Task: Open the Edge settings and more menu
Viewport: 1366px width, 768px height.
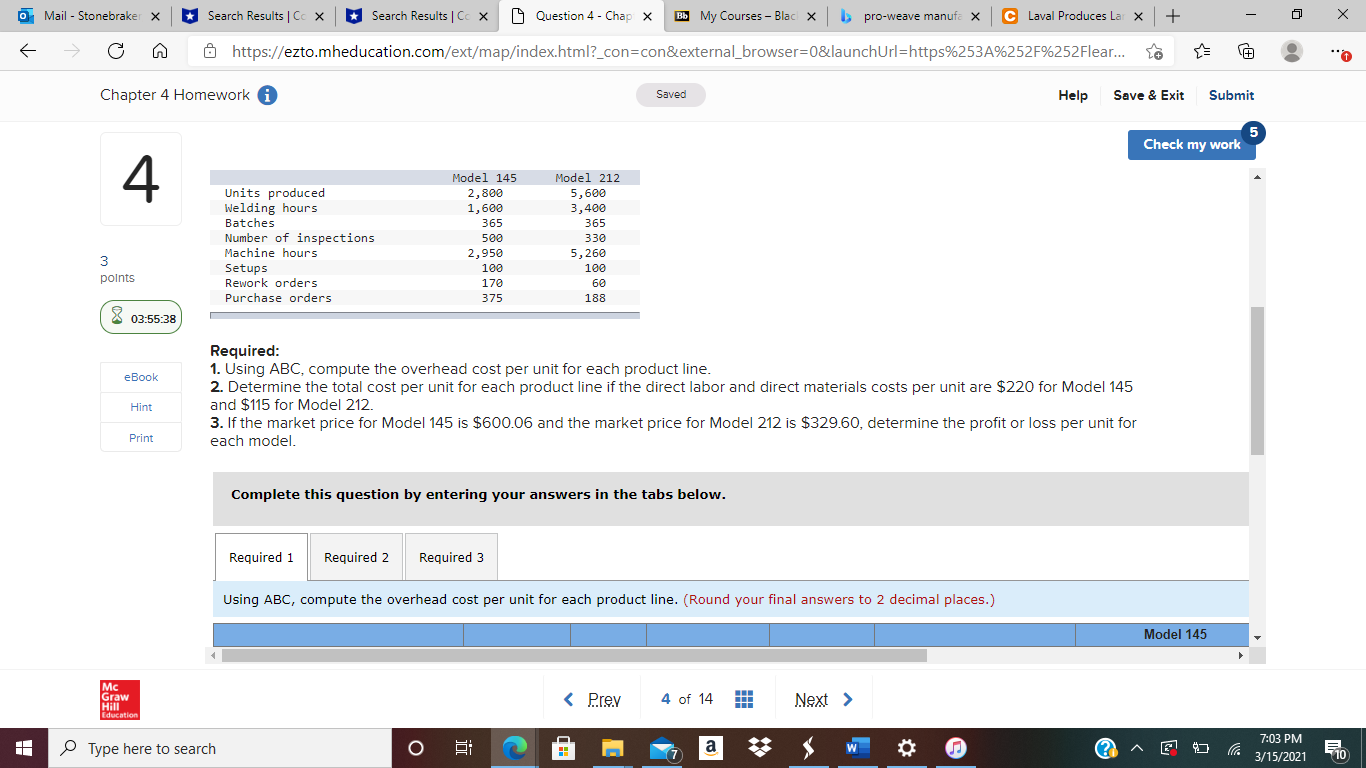Action: pyautogui.click(x=1338, y=52)
